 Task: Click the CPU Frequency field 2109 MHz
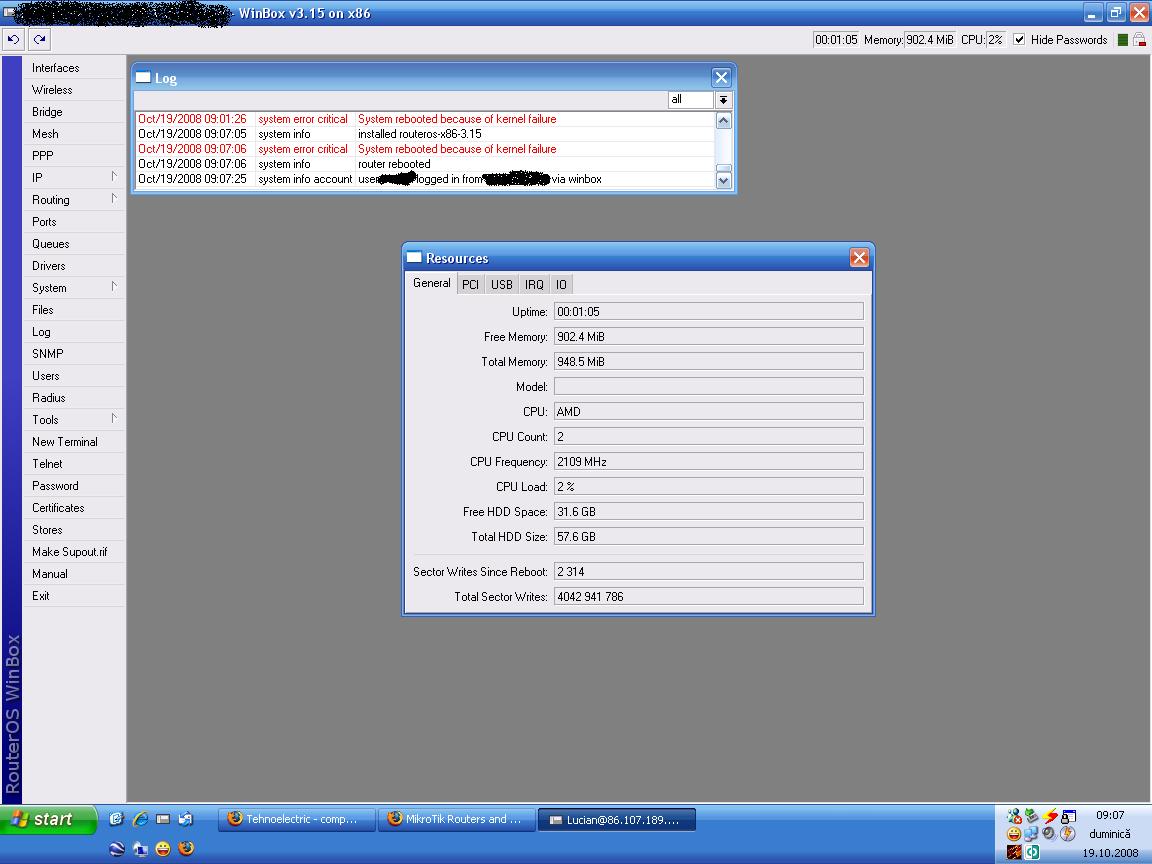click(708, 461)
